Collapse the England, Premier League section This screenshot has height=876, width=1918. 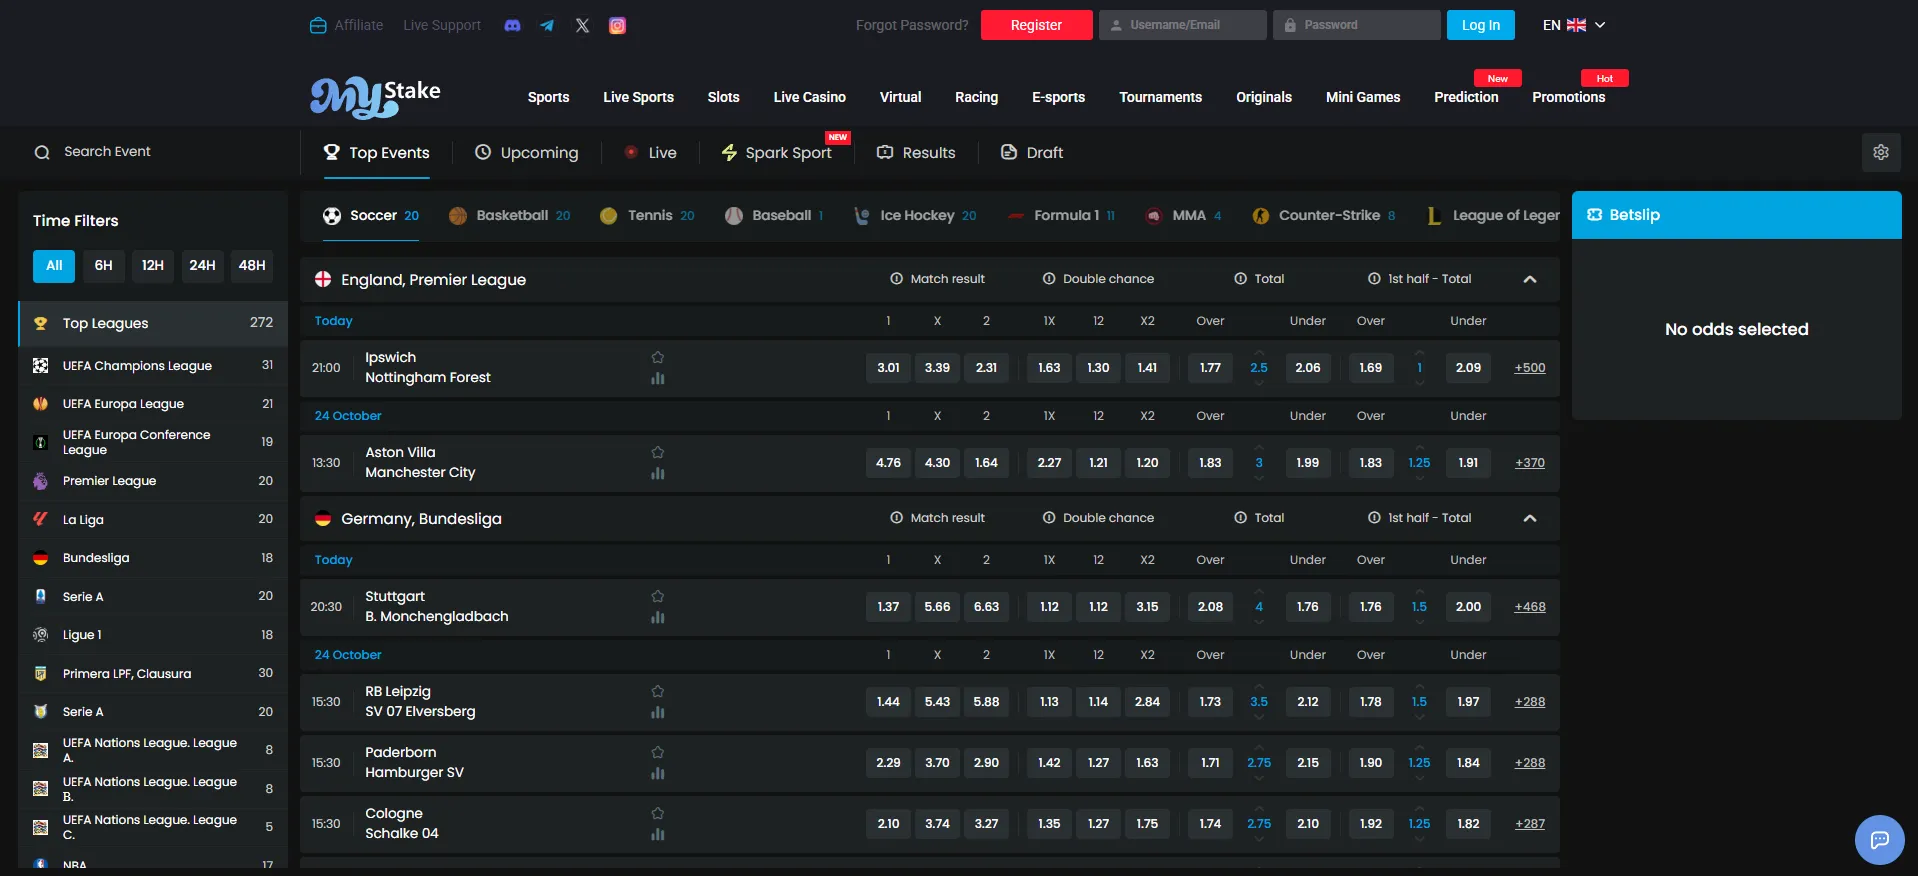click(1529, 279)
